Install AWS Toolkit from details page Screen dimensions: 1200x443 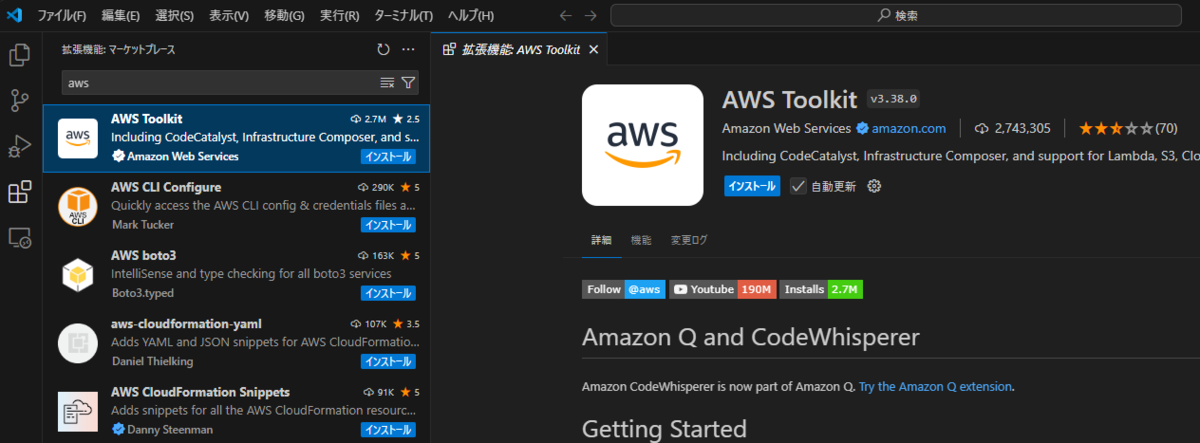pos(752,186)
